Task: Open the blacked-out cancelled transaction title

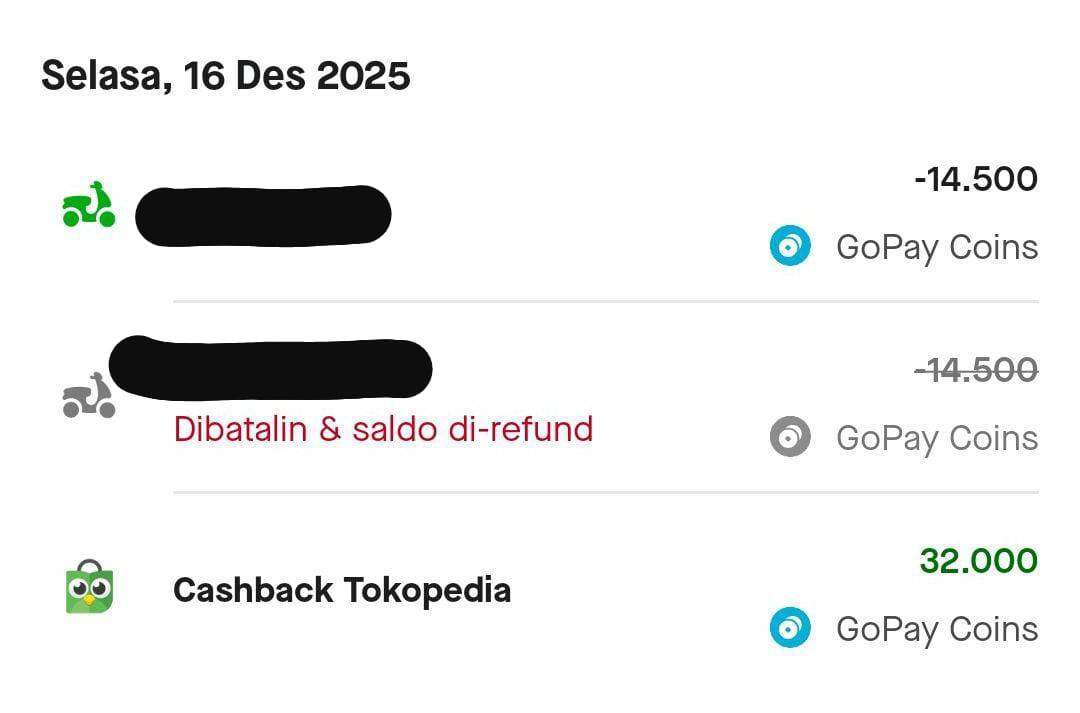Action: click(x=270, y=367)
